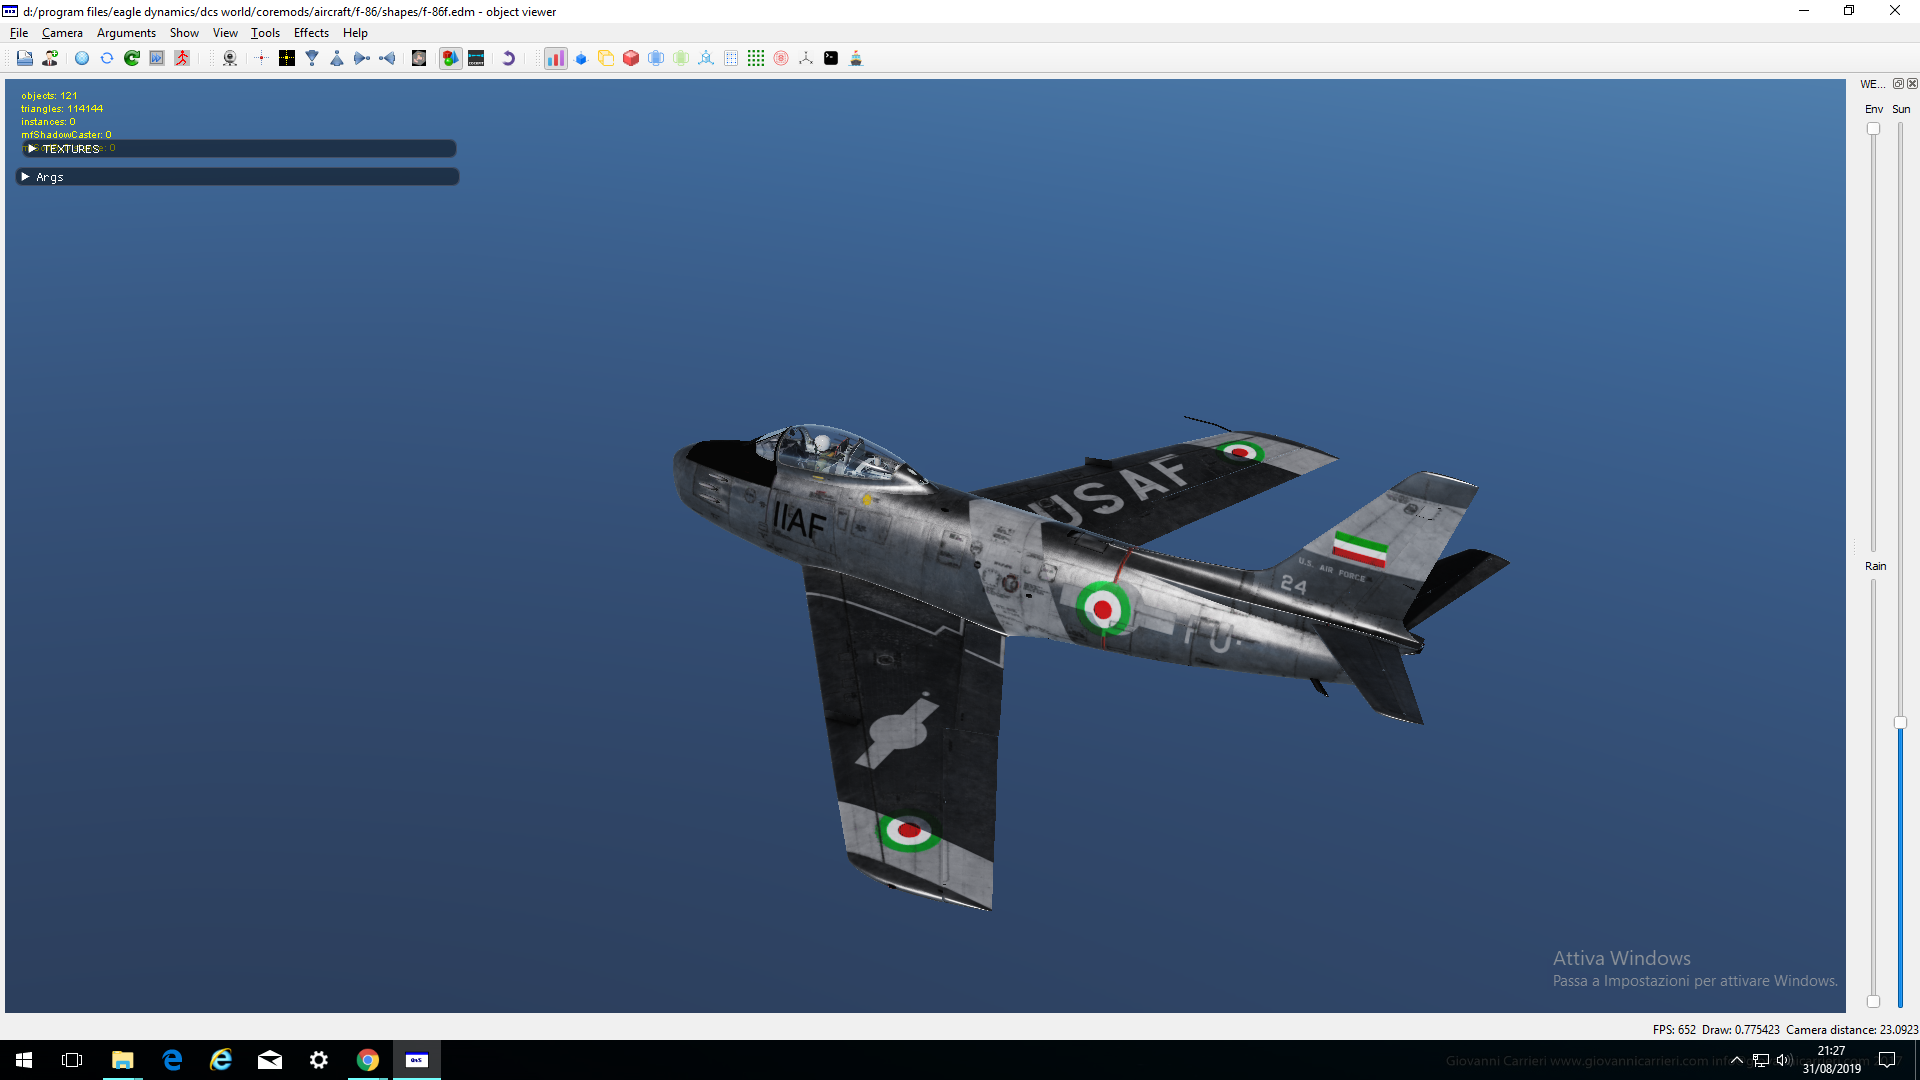
Task: Open the black console terminal icon
Action: [x=831, y=58]
